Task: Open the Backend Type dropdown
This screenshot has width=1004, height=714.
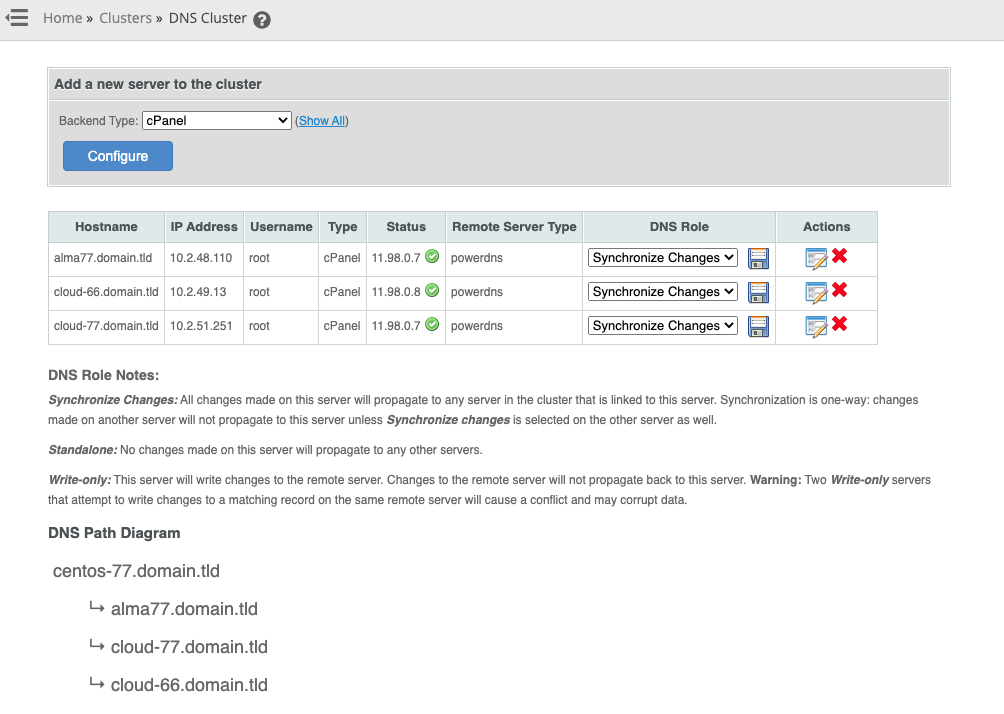Action: click(x=216, y=120)
